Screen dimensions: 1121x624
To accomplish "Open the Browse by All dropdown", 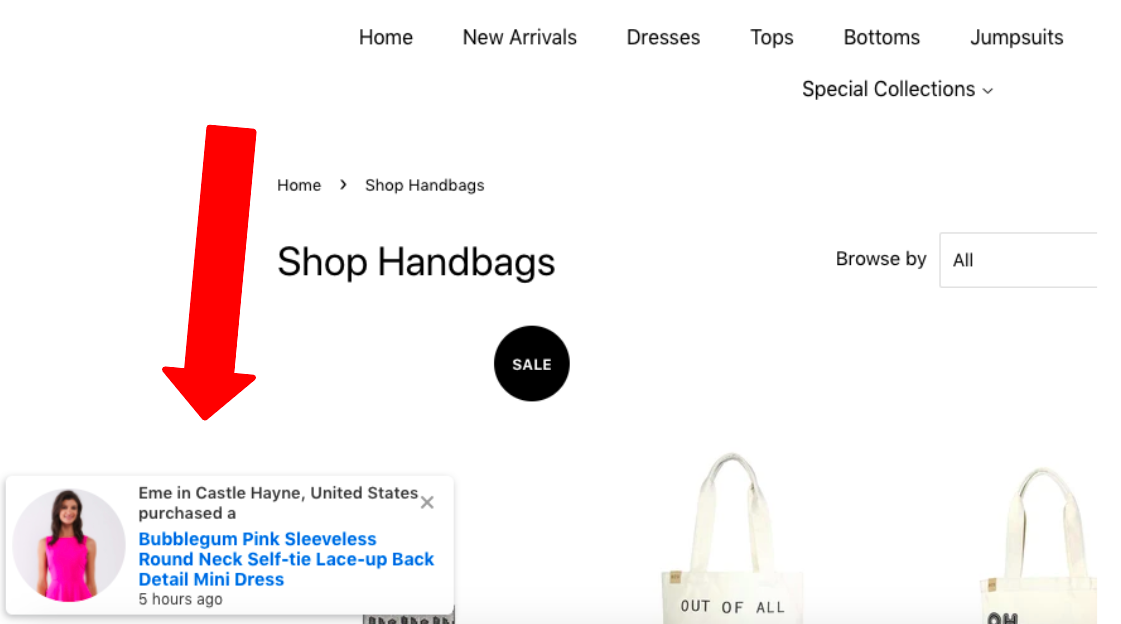I will click(1018, 260).
